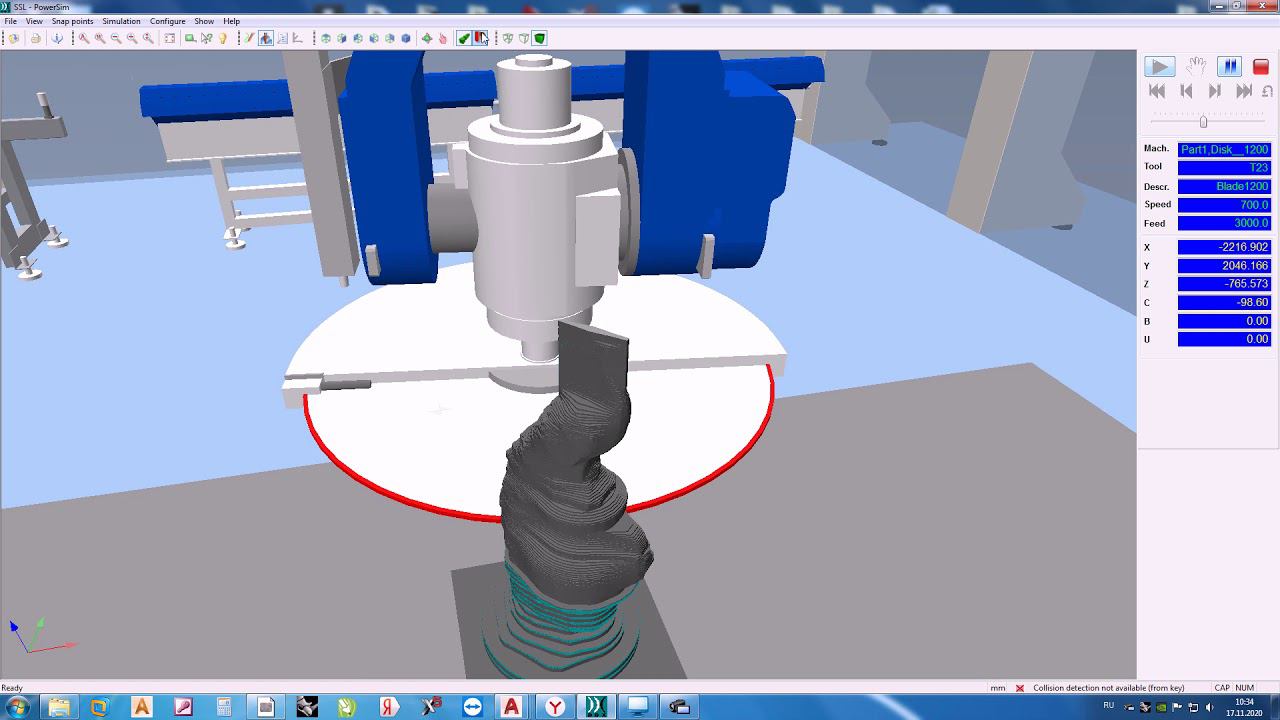1280x720 pixels.
Task: Click the Descr. field Blade1200
Action: tap(1224, 186)
